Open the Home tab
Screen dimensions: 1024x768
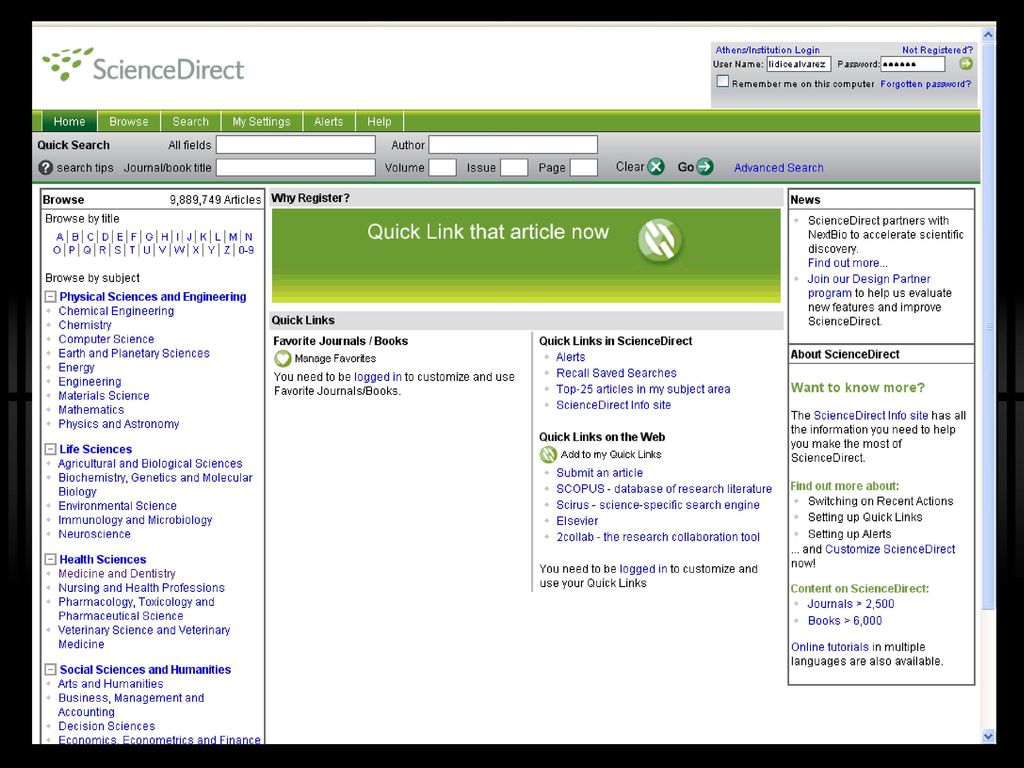69,121
